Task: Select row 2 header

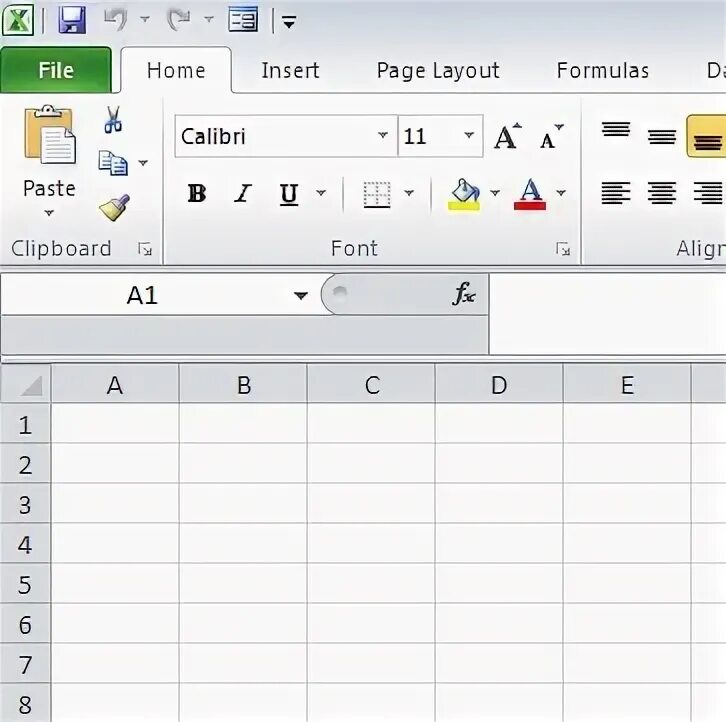Action: click(25, 465)
